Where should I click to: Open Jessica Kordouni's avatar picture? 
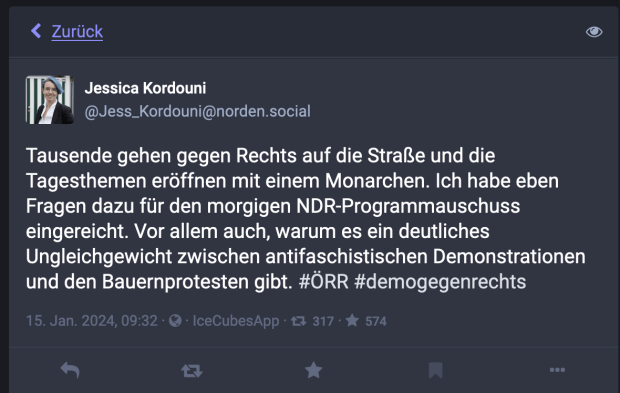click(49, 100)
